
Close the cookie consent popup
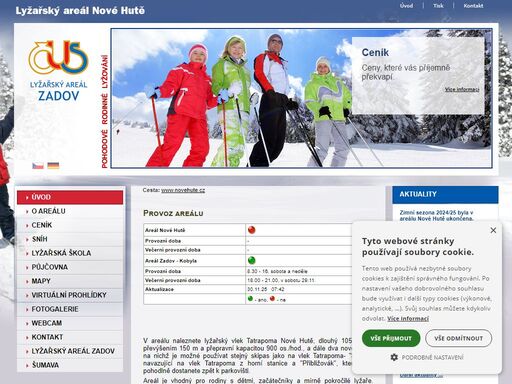tap(493, 230)
